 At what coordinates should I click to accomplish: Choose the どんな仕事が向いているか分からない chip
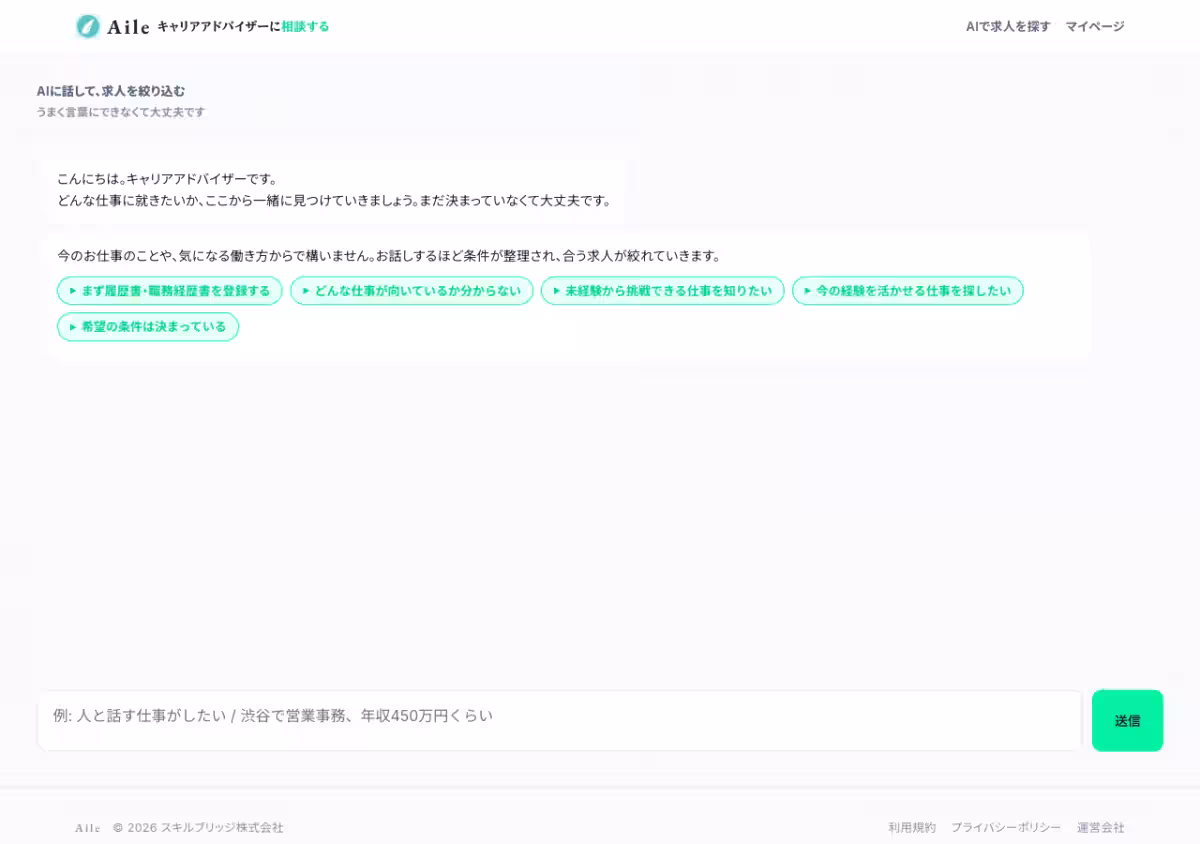point(412,291)
